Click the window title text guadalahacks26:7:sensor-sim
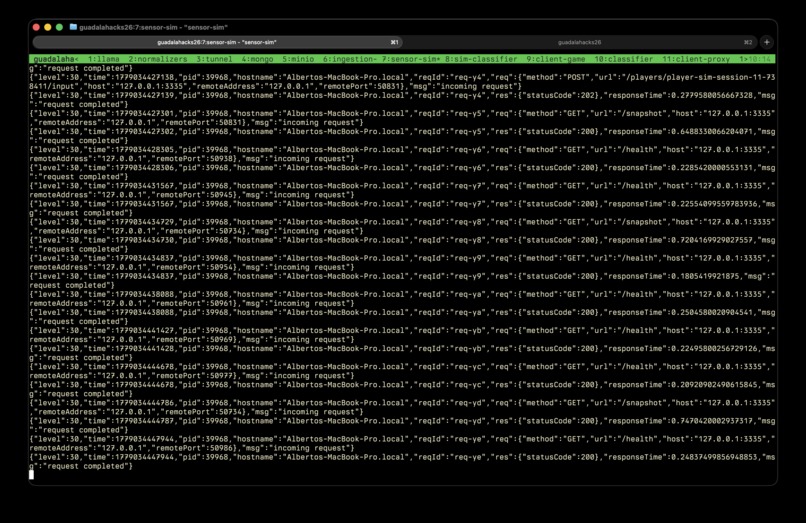 click(153, 27)
